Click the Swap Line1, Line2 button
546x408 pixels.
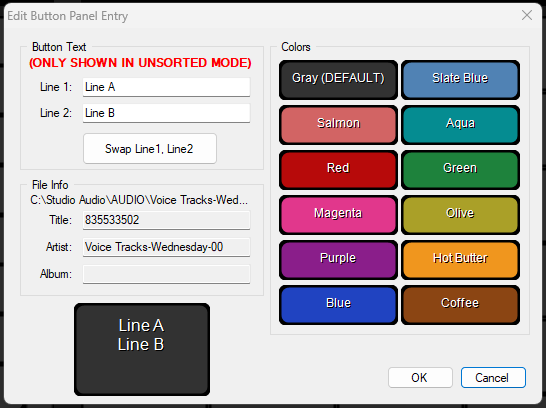point(150,149)
